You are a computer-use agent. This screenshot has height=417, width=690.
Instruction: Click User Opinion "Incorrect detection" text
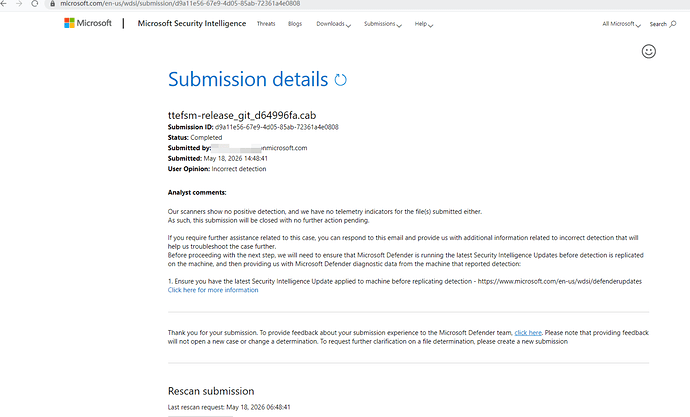[239, 169]
